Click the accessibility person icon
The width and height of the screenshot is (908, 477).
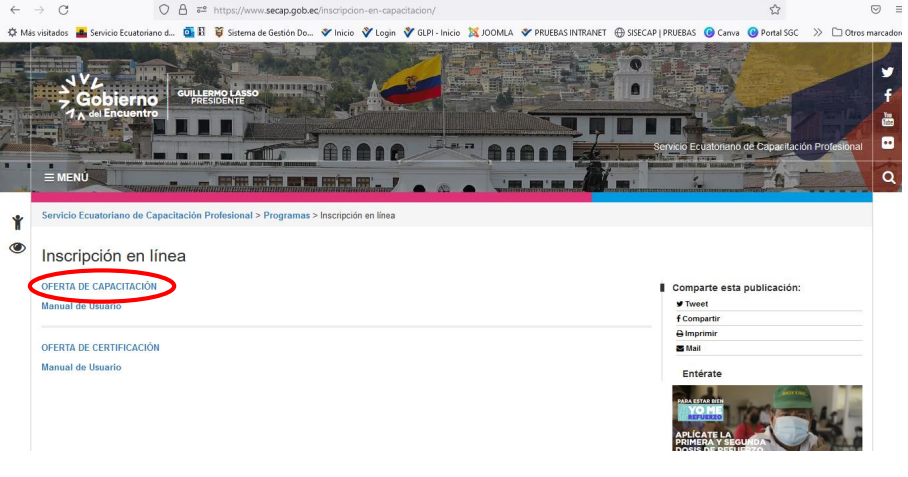point(17,222)
